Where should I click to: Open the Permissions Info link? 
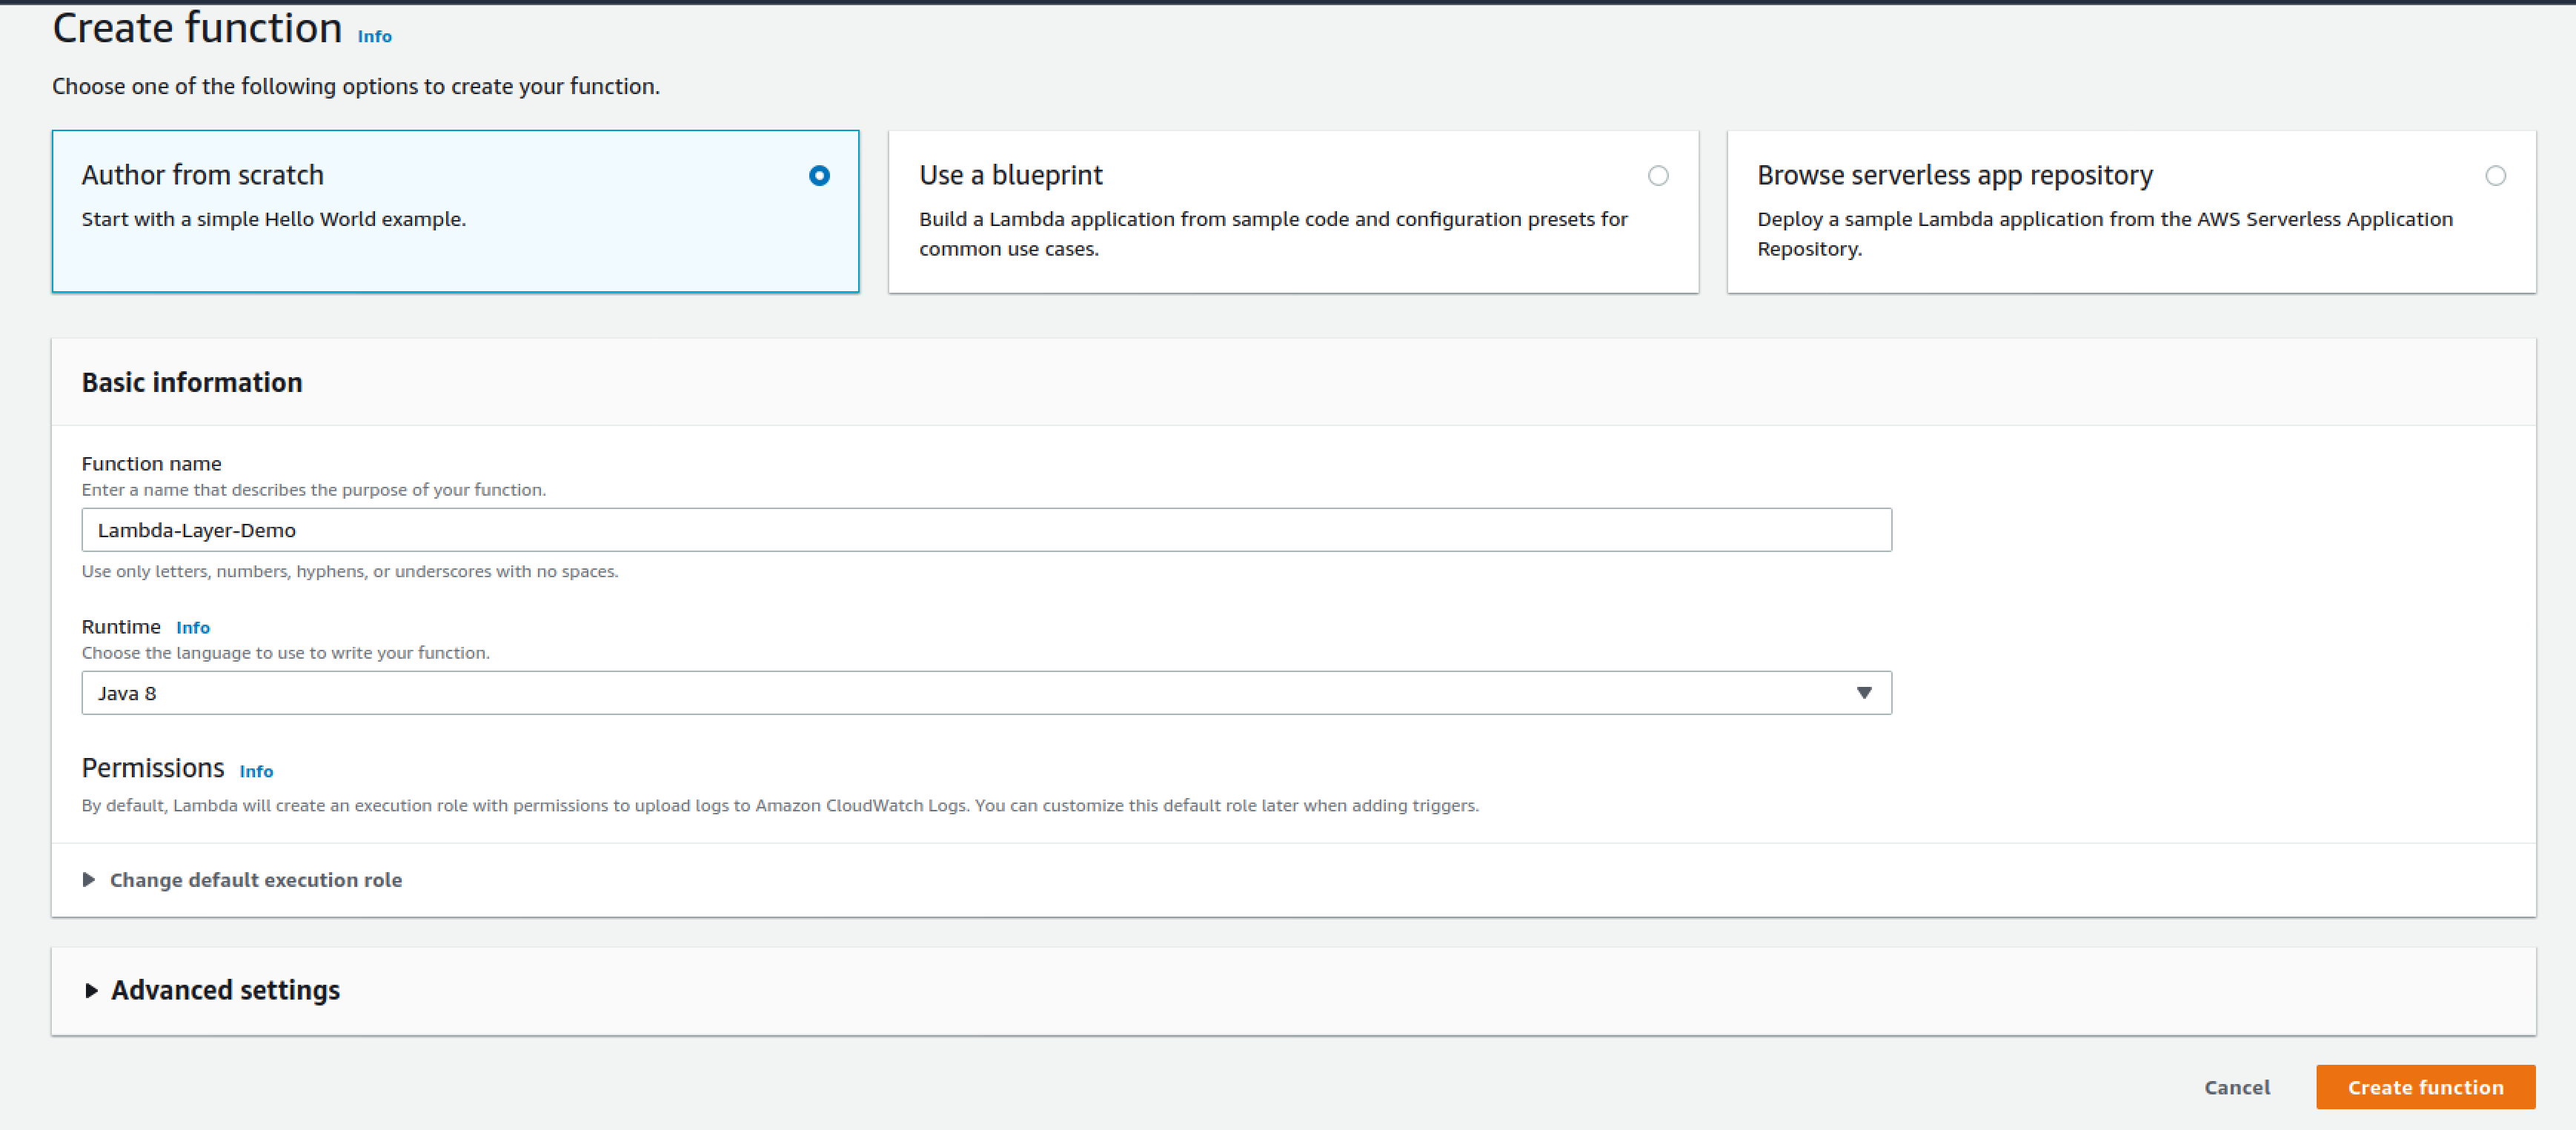tap(256, 771)
